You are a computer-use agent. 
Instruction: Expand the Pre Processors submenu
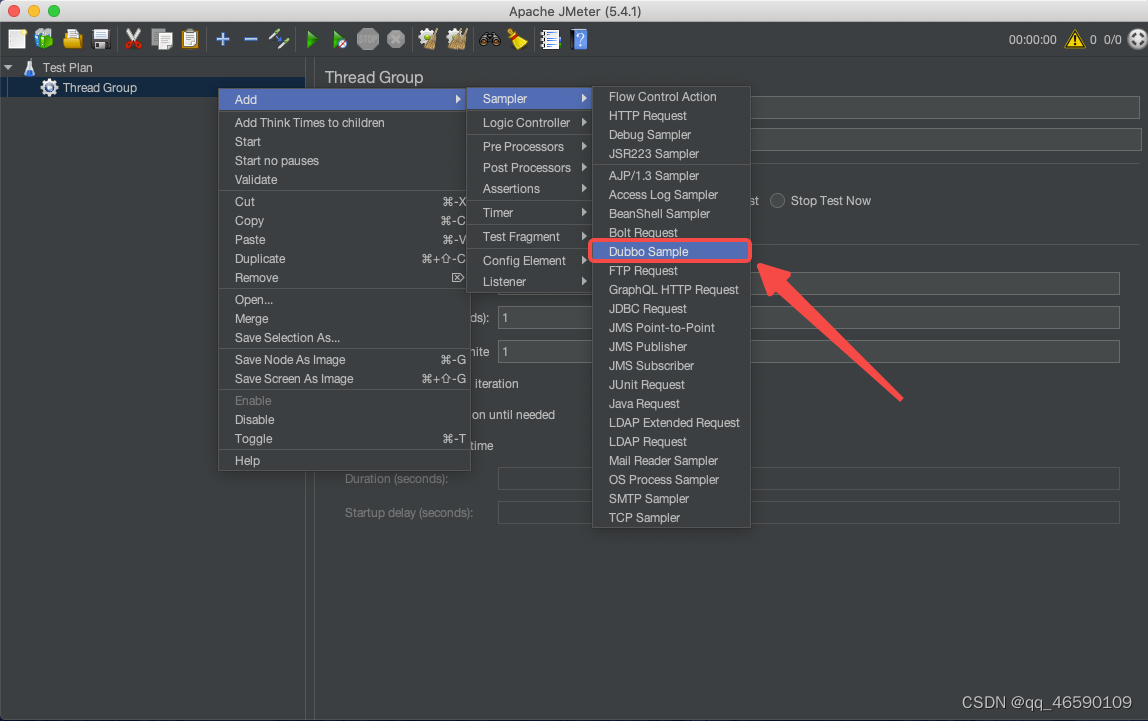(x=530, y=146)
